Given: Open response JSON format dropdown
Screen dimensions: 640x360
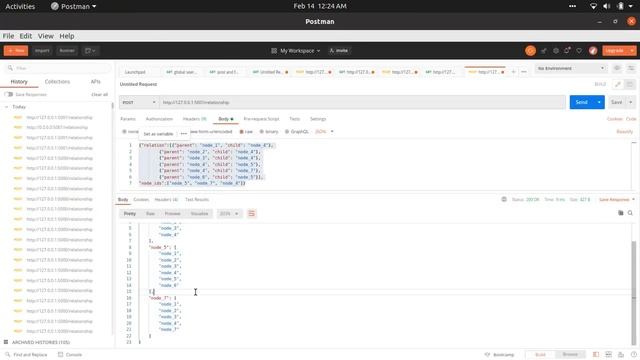Looking at the screenshot, I should pyautogui.click(x=229, y=213).
